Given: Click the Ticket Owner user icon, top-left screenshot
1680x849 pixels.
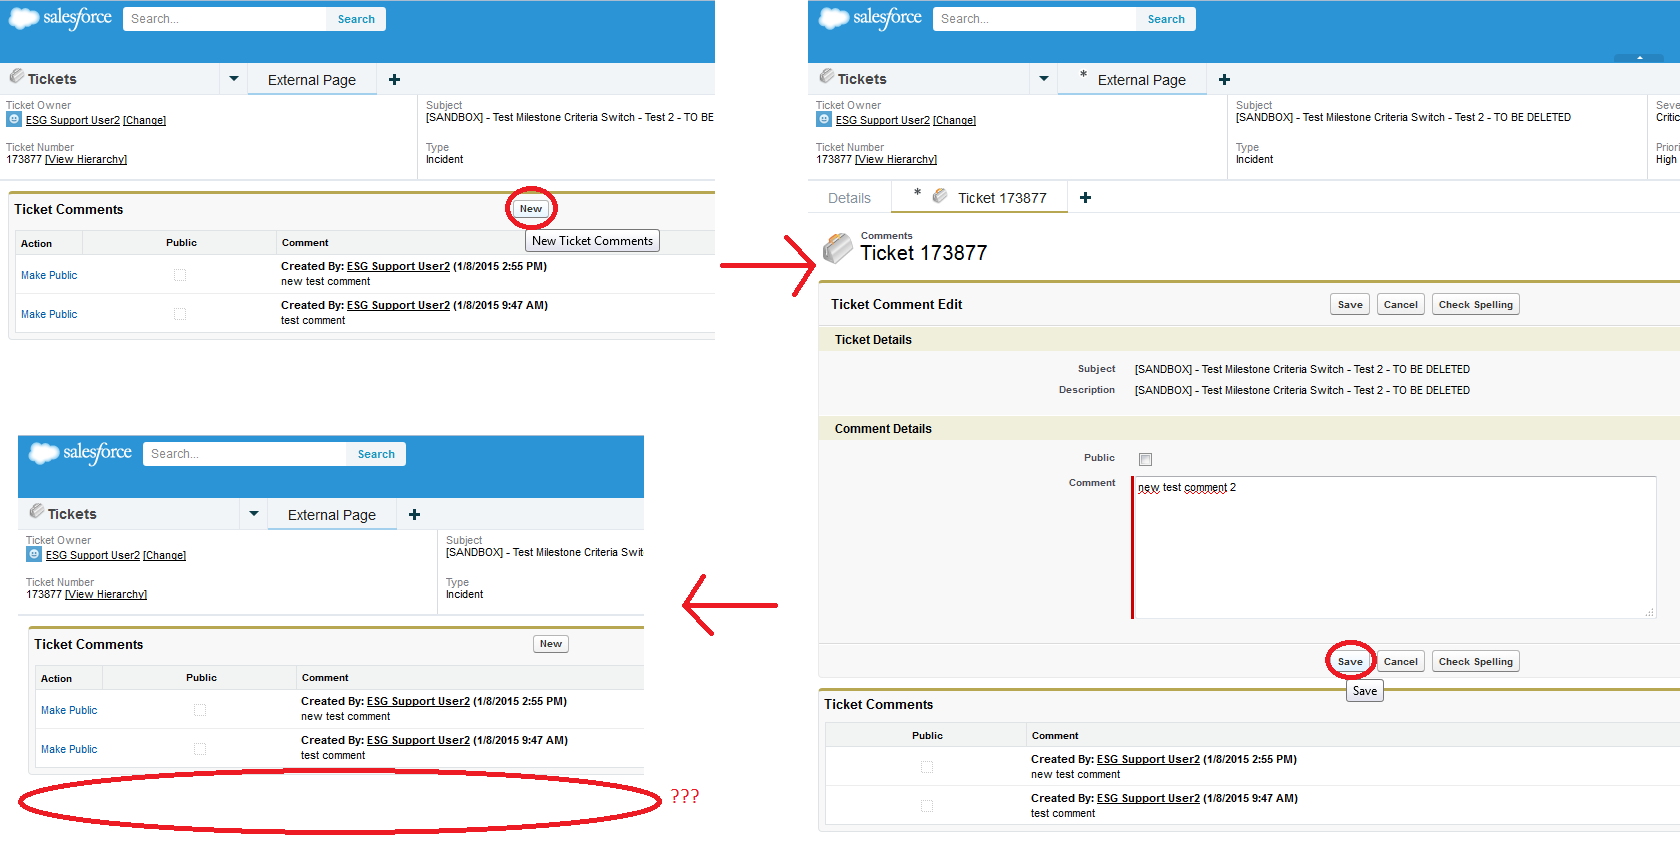Looking at the screenshot, I should coord(14,119).
